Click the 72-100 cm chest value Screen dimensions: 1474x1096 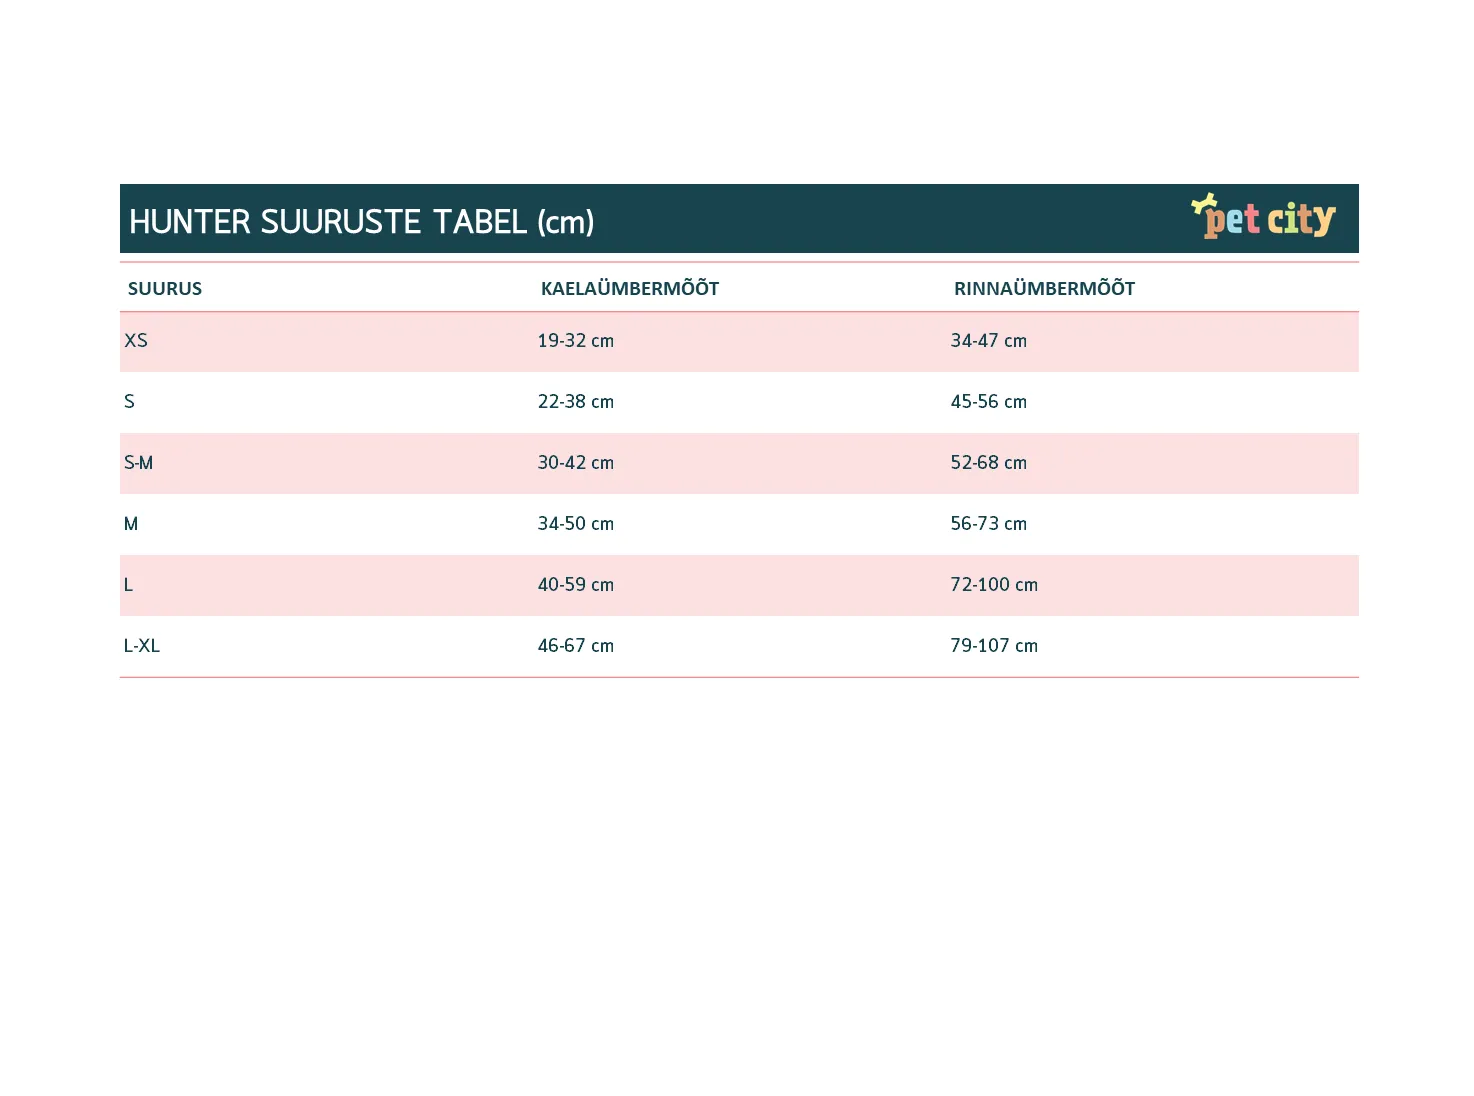994,585
